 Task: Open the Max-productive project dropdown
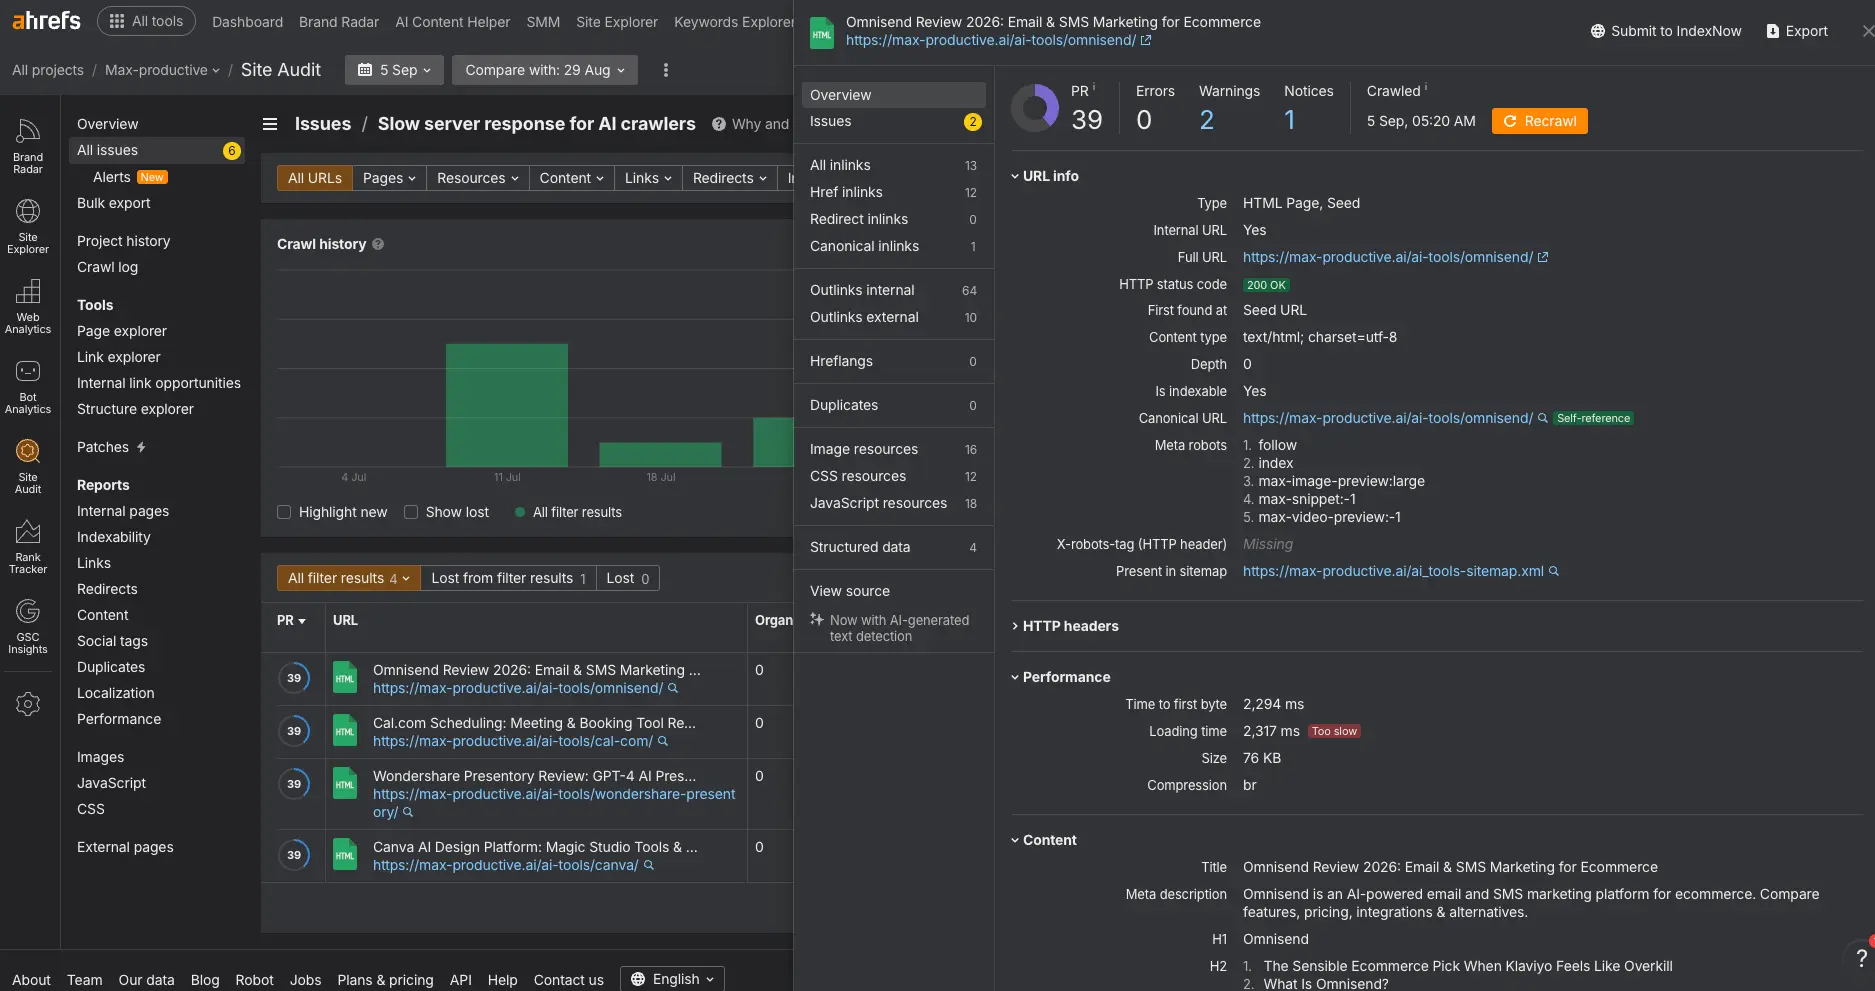[162, 70]
